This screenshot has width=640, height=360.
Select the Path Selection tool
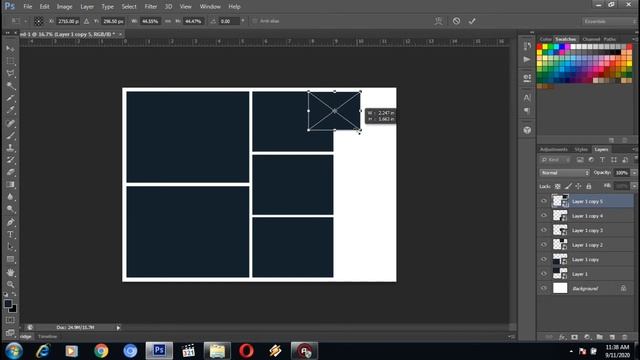(x=10, y=247)
